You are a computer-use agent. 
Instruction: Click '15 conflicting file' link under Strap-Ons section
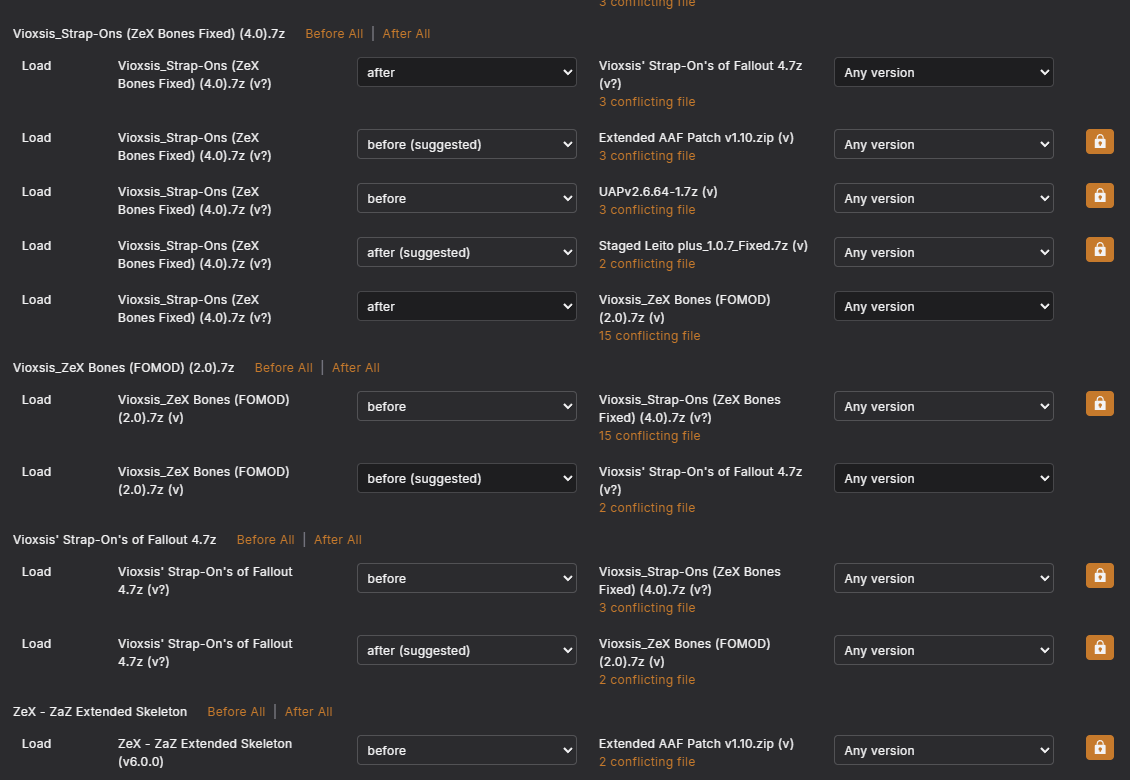(x=649, y=336)
